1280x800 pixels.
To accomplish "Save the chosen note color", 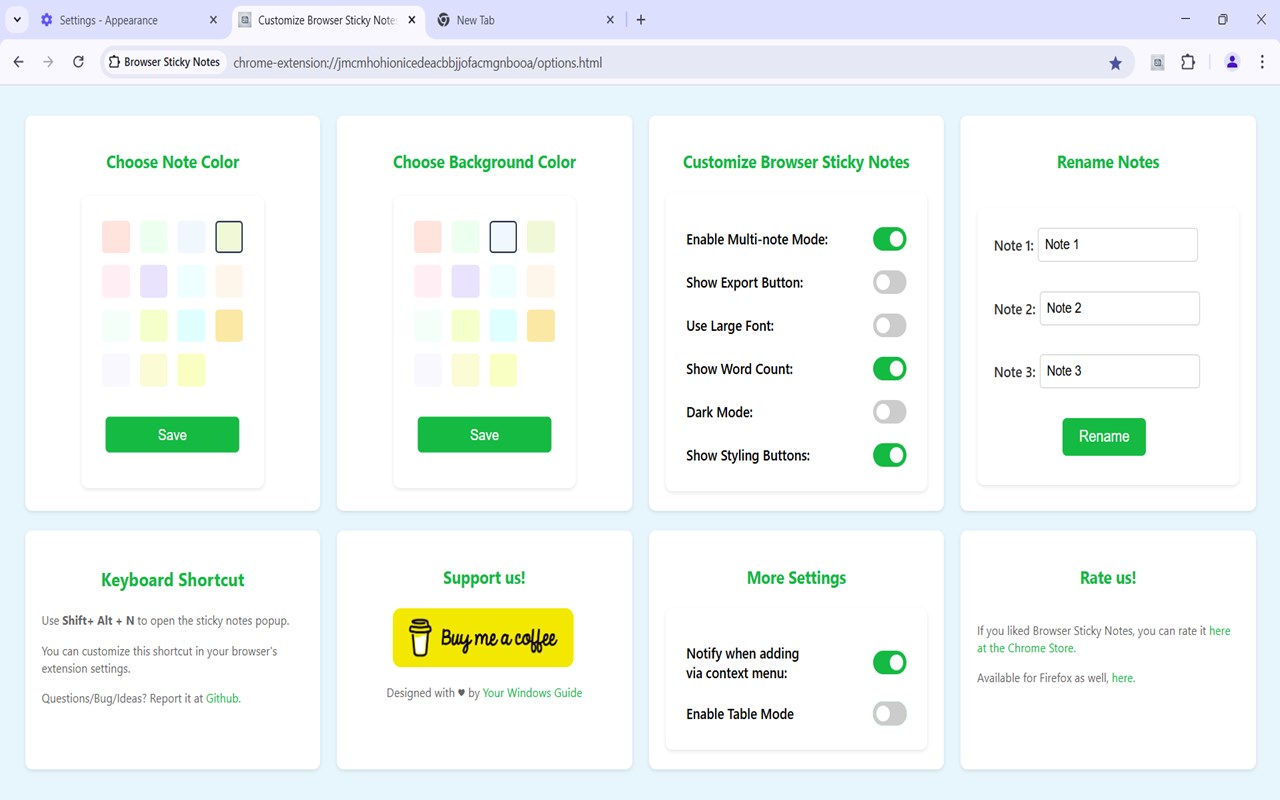I will 172,435.
